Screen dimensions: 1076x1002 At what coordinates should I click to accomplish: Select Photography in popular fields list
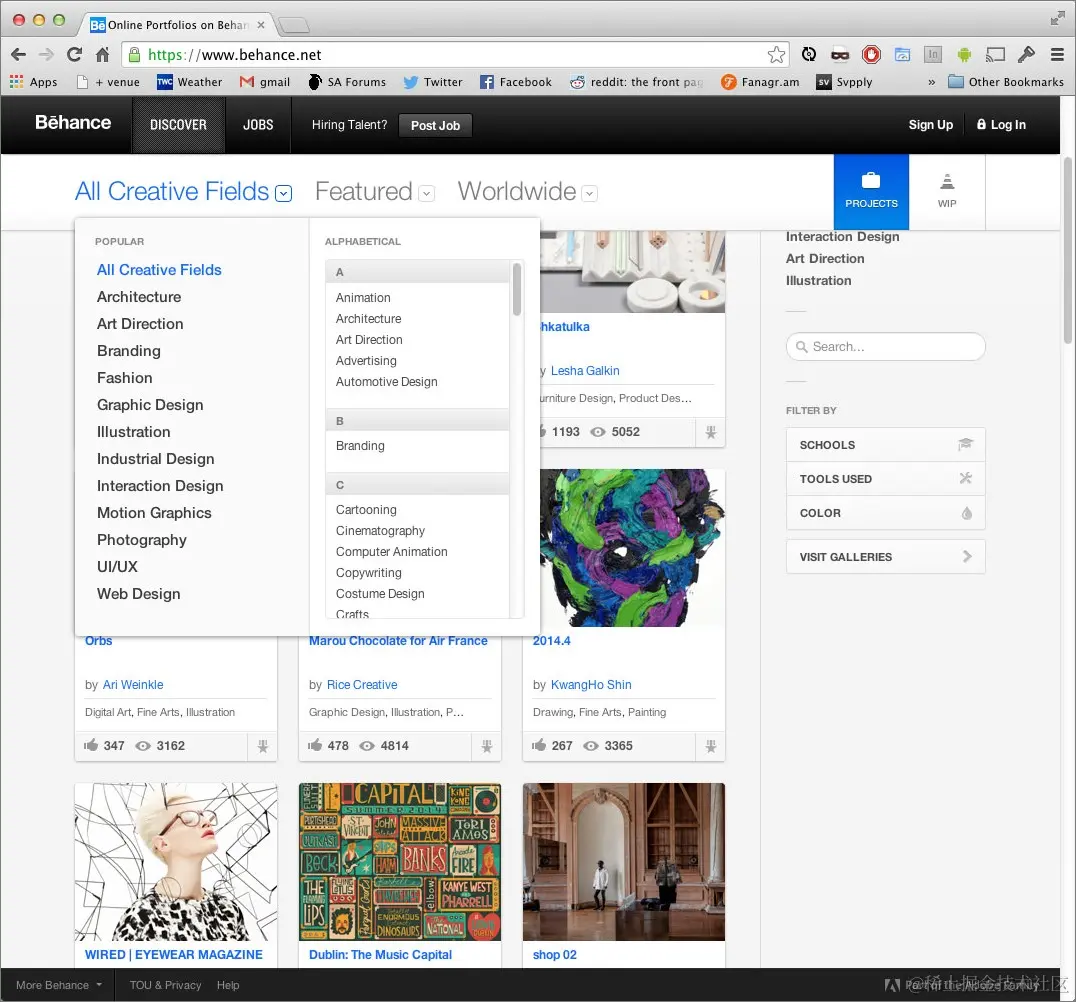141,540
